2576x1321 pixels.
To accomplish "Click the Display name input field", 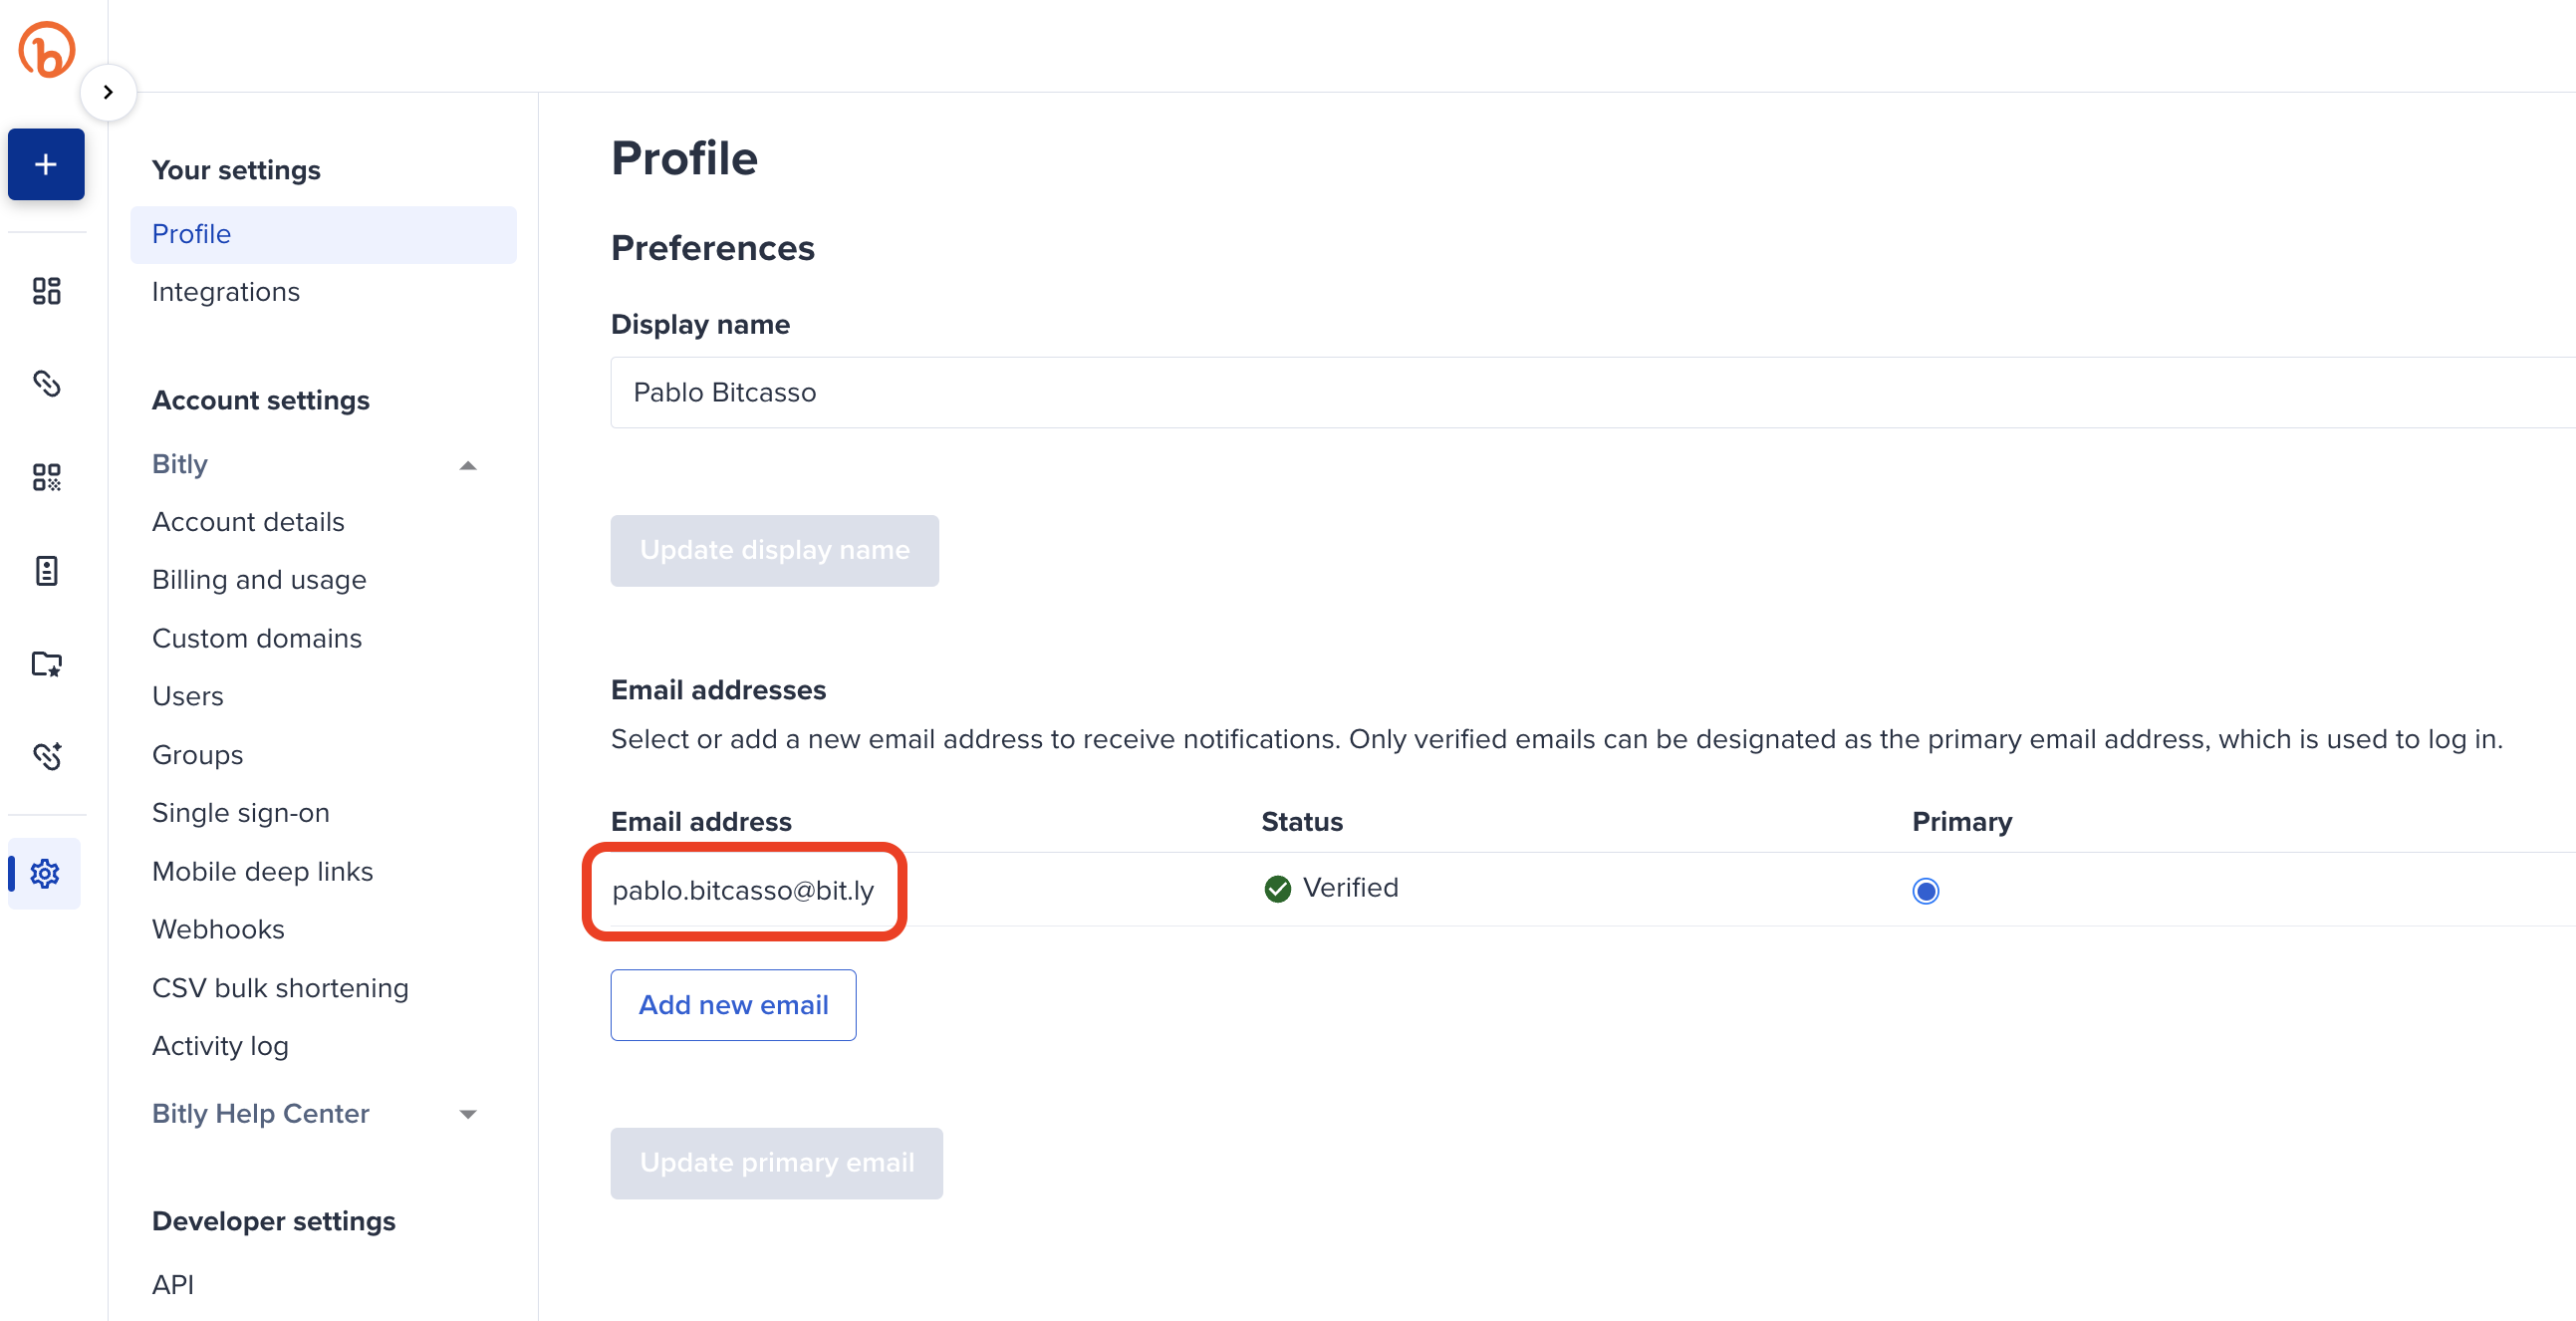I will [x=1593, y=392].
